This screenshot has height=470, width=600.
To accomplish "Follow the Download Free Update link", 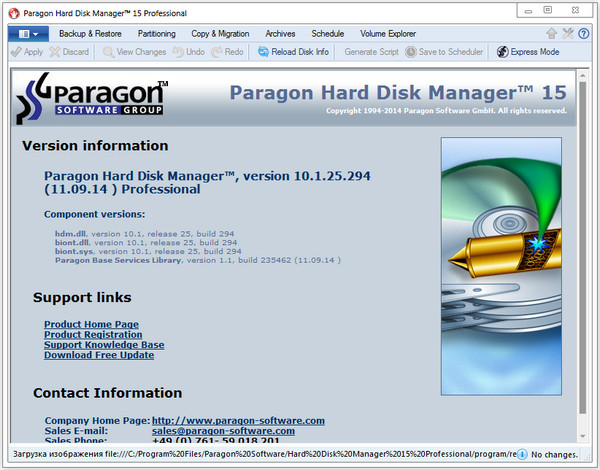I will coord(98,355).
